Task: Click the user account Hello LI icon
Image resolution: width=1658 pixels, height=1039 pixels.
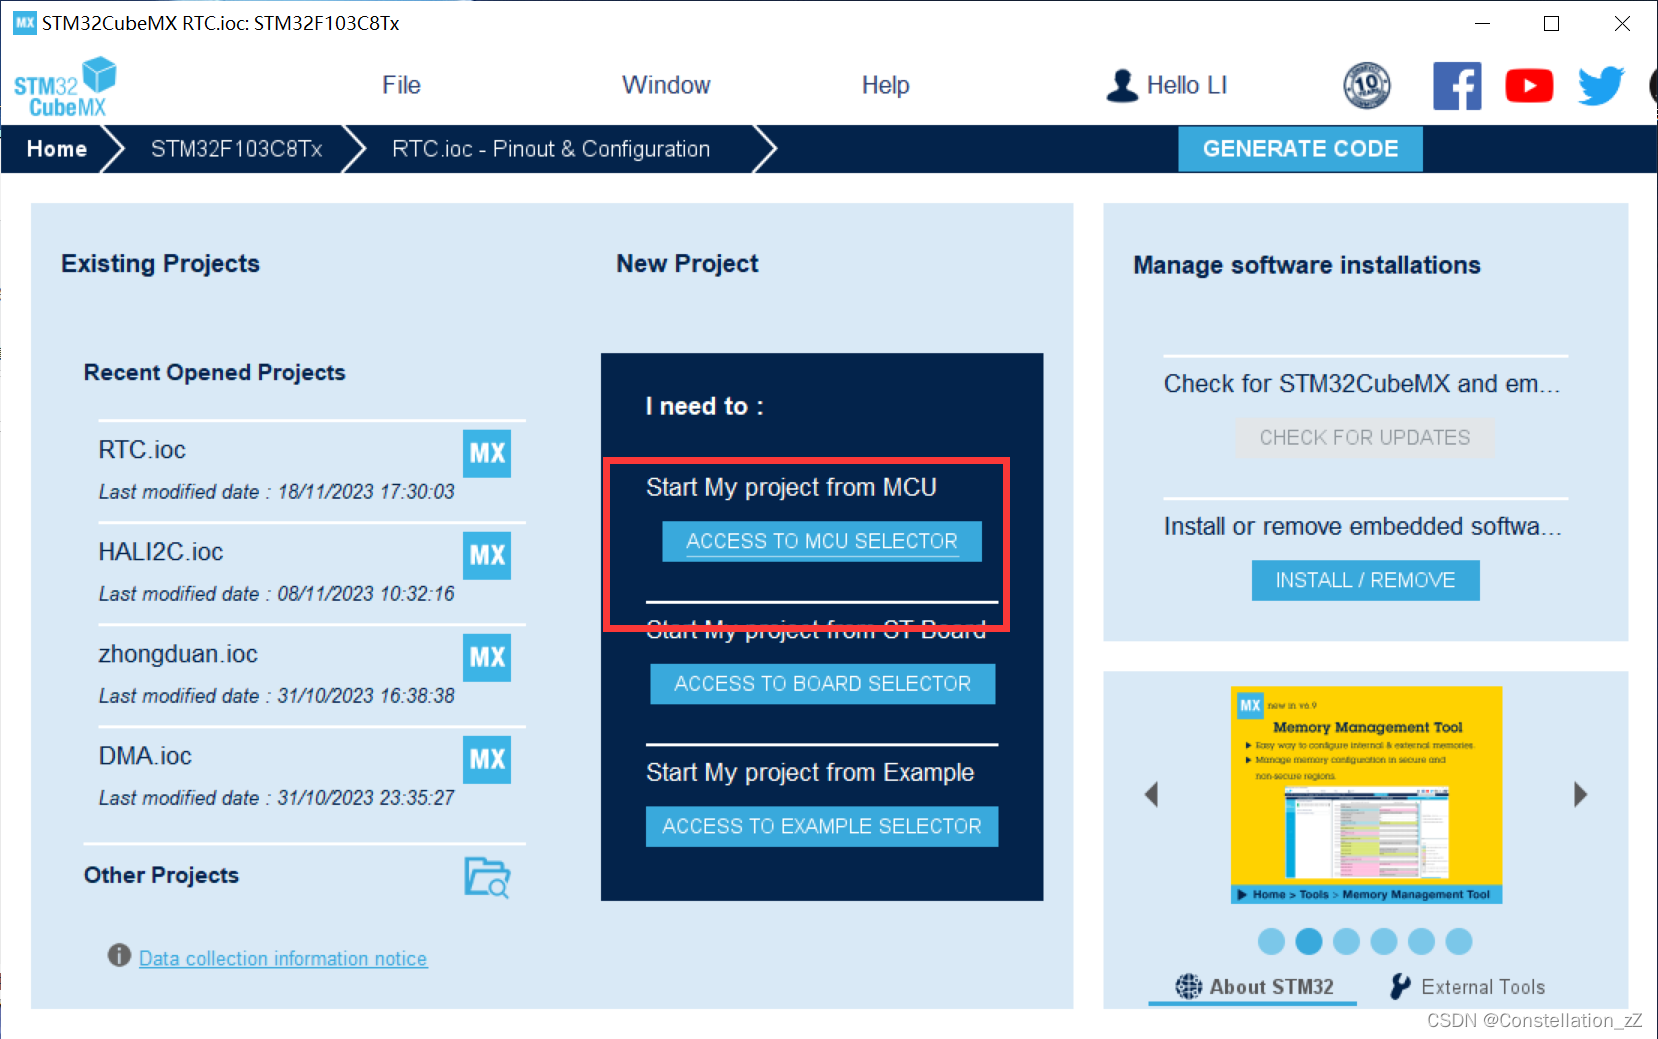Action: (x=1122, y=86)
